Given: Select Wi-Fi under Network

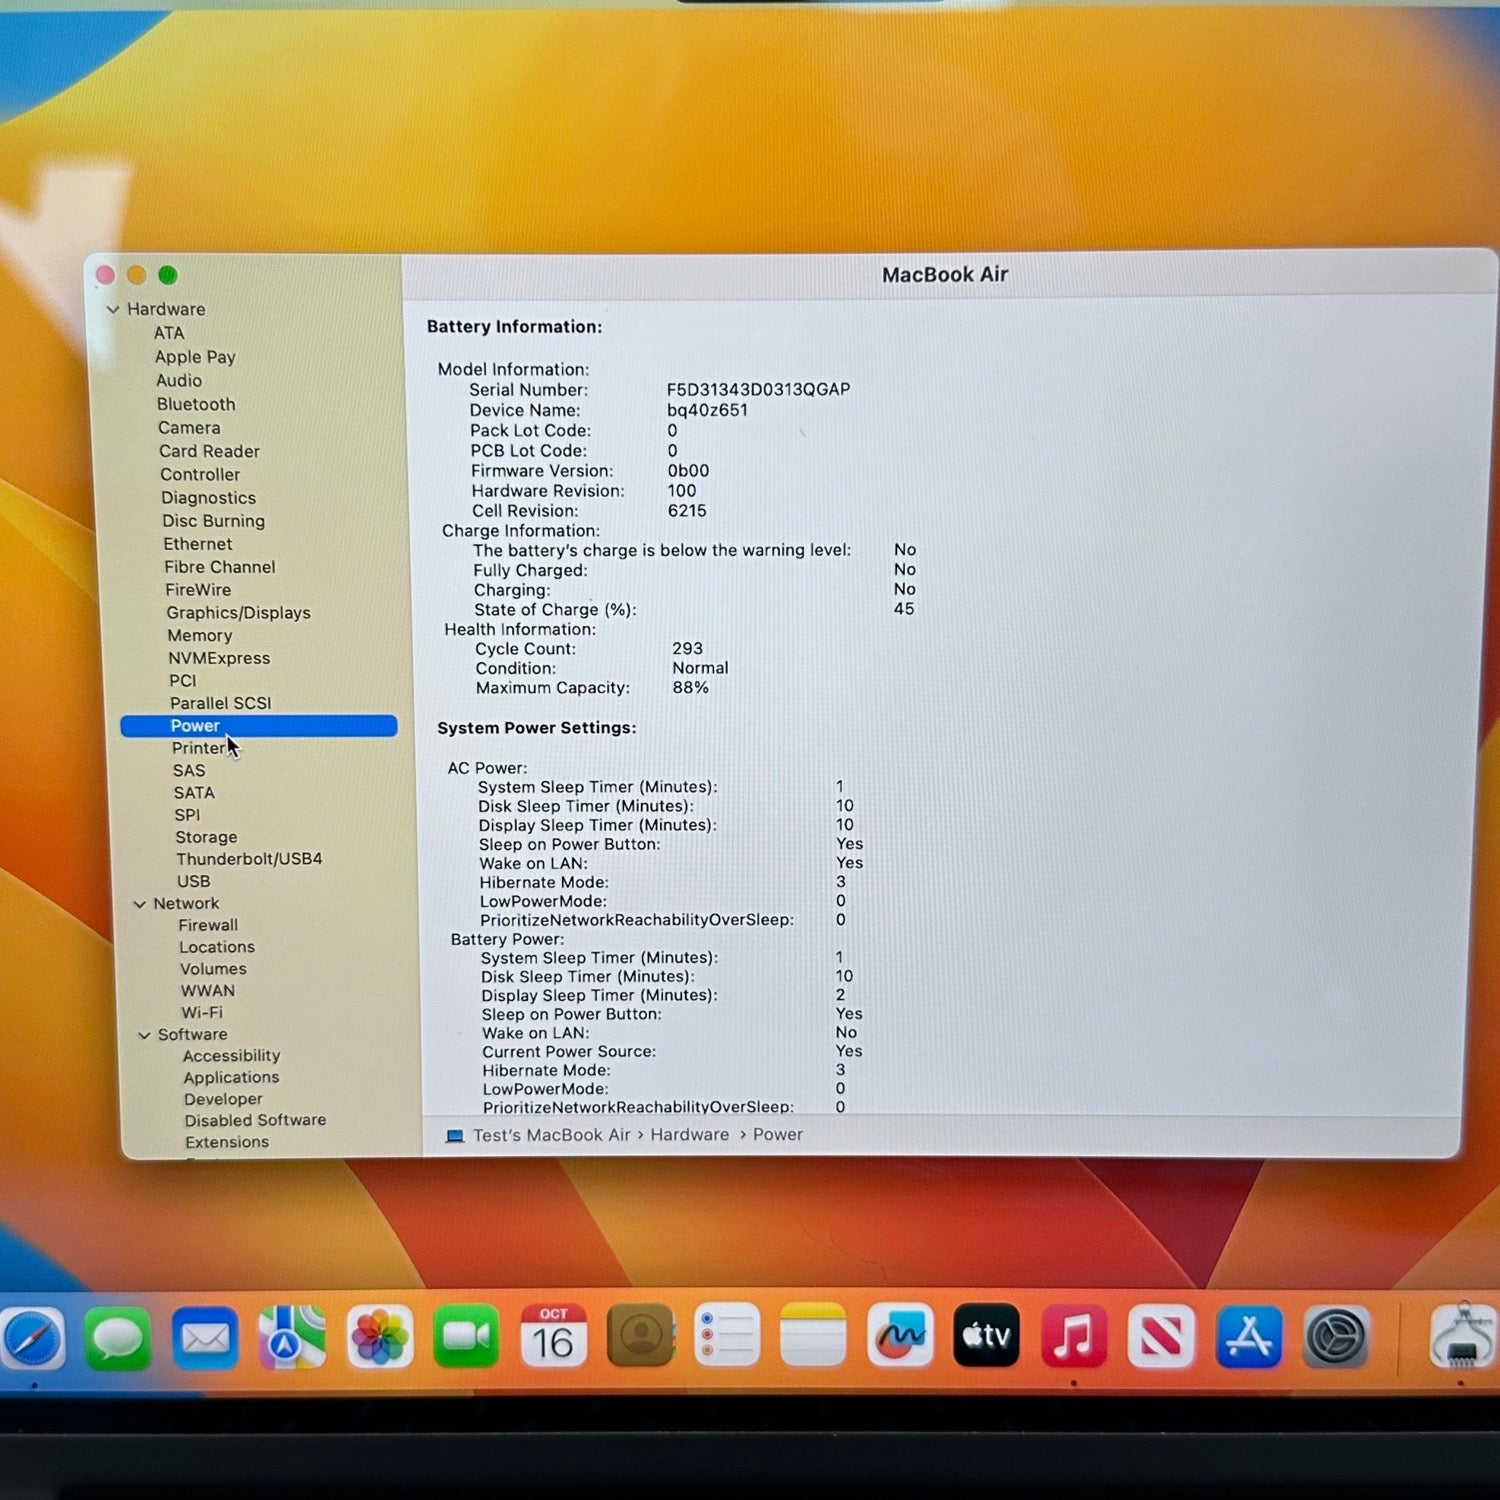Looking at the screenshot, I should click(202, 1012).
